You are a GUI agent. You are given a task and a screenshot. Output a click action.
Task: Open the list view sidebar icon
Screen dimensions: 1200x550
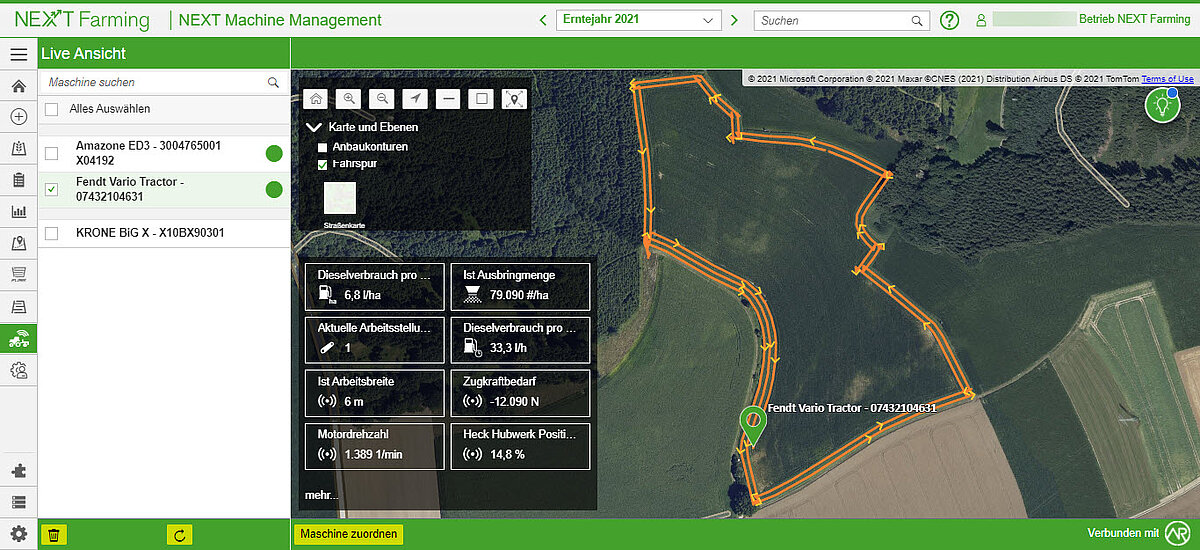pyautogui.click(x=18, y=502)
